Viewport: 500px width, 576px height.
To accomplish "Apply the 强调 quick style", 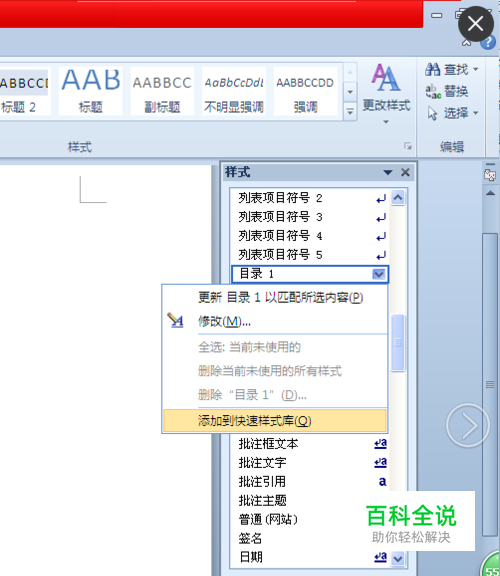I will (x=305, y=91).
